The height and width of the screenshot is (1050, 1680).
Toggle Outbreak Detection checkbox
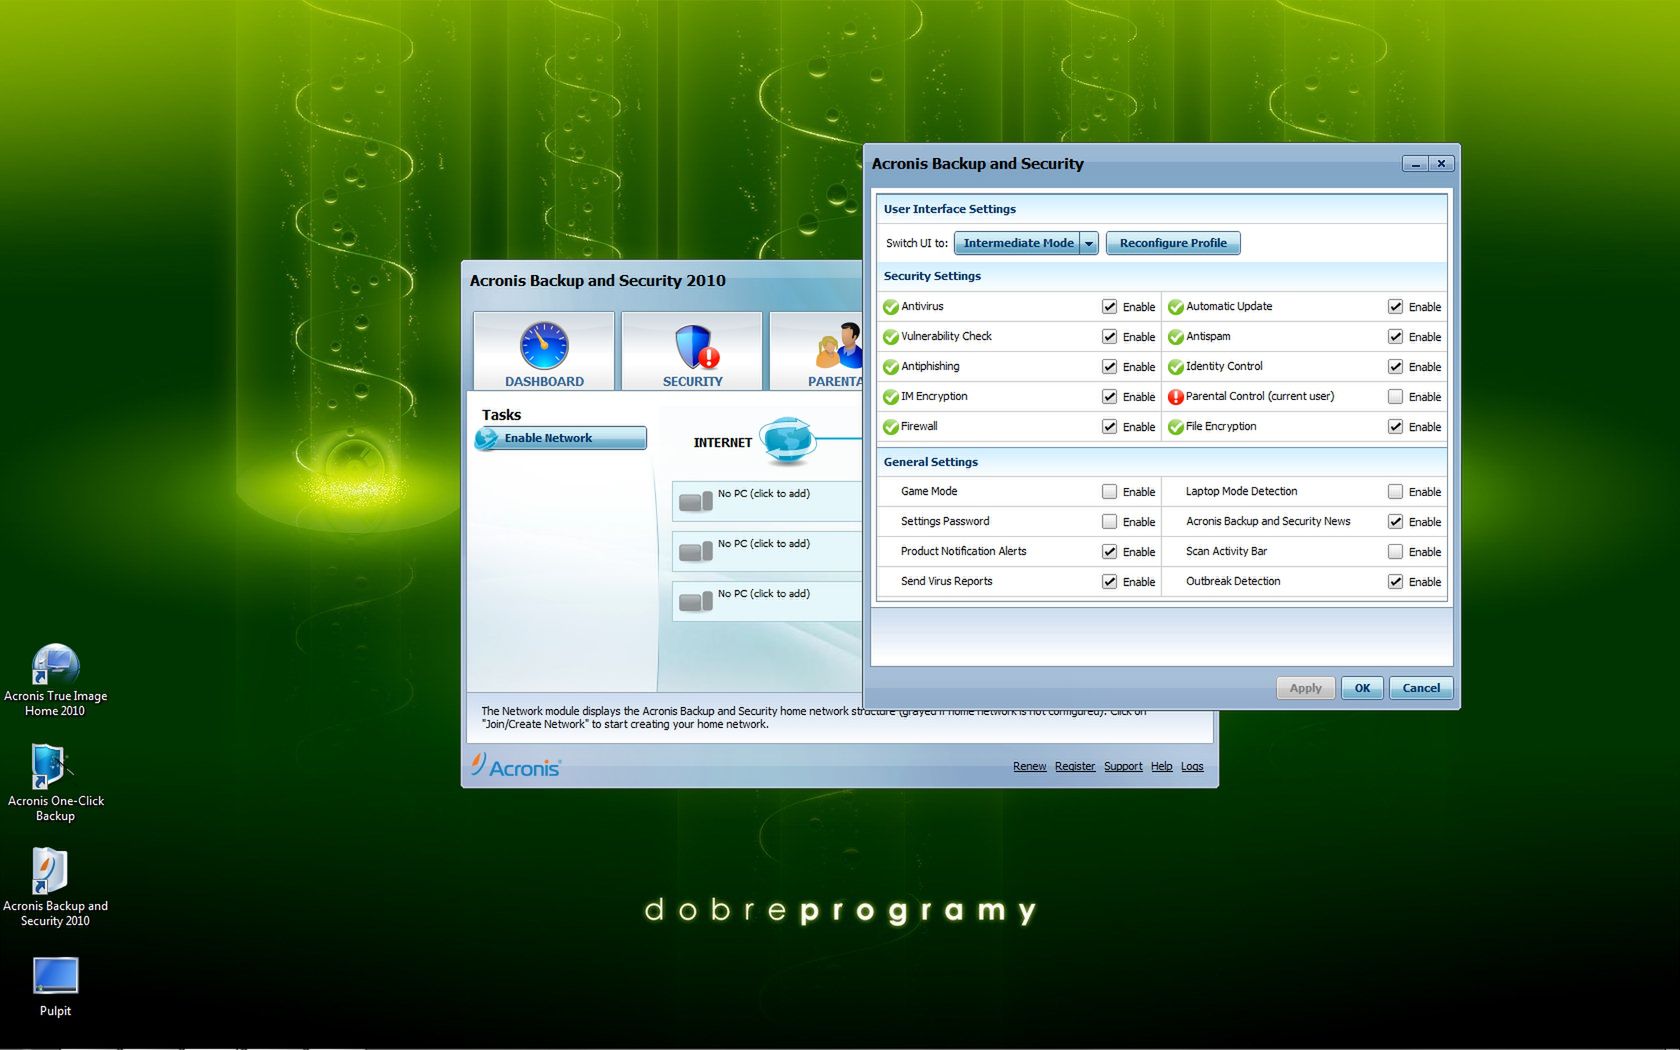tap(1395, 582)
